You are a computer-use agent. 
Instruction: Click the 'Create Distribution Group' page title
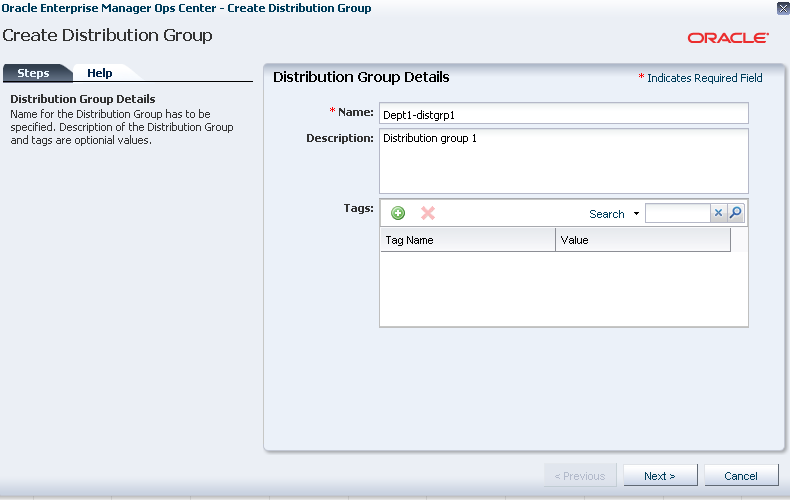click(x=107, y=35)
